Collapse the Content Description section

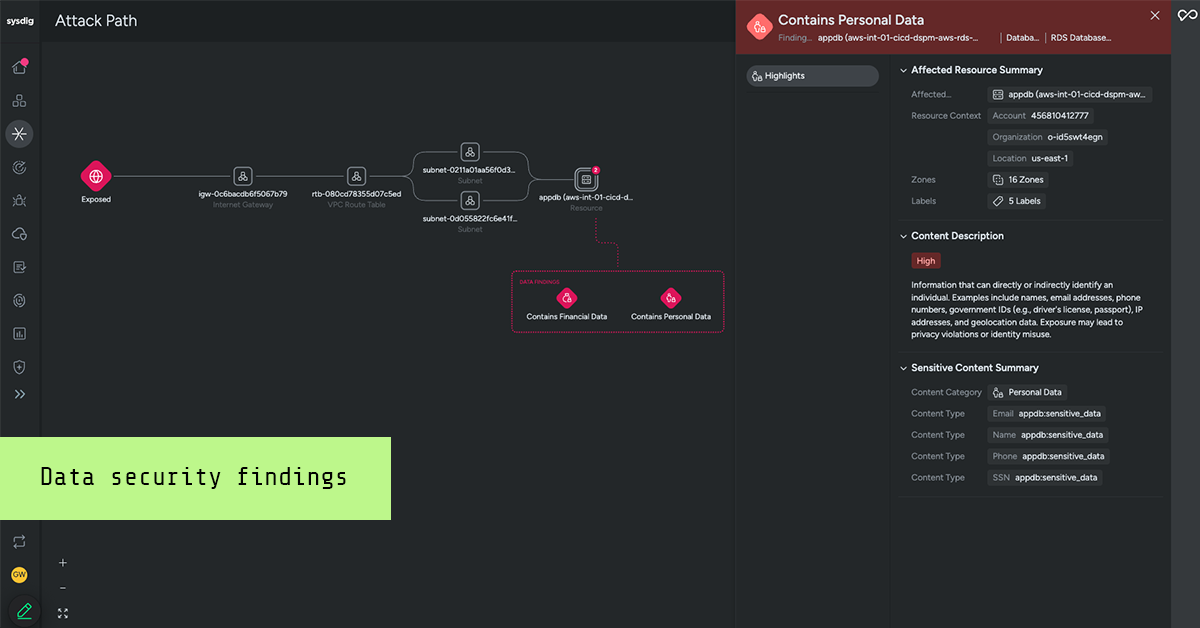pyautogui.click(x=902, y=235)
